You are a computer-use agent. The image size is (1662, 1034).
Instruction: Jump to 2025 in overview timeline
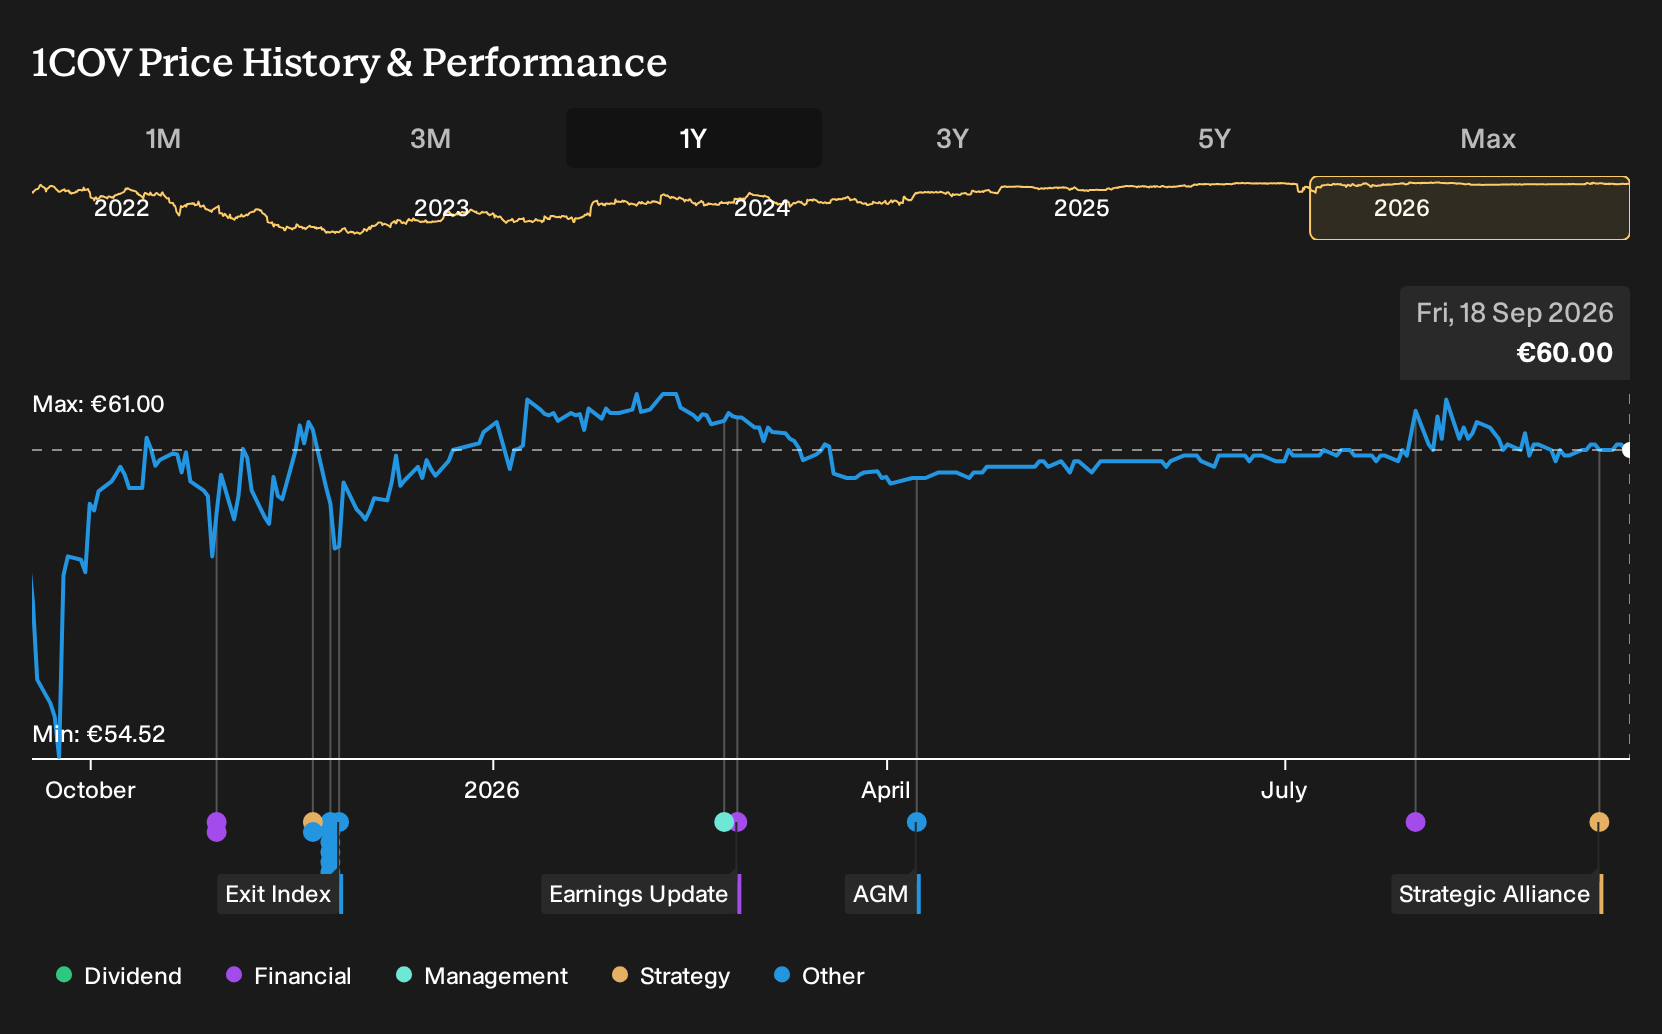pos(1081,208)
